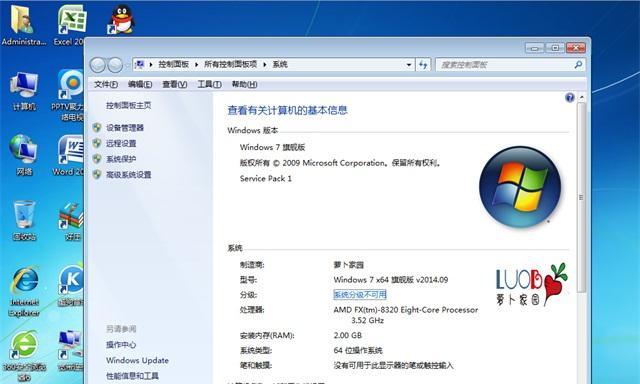Image resolution: width=640 pixels, height=384 pixels.
Task: Click the AMD FX(tm)-8320 processor value
Action: (x=406, y=315)
